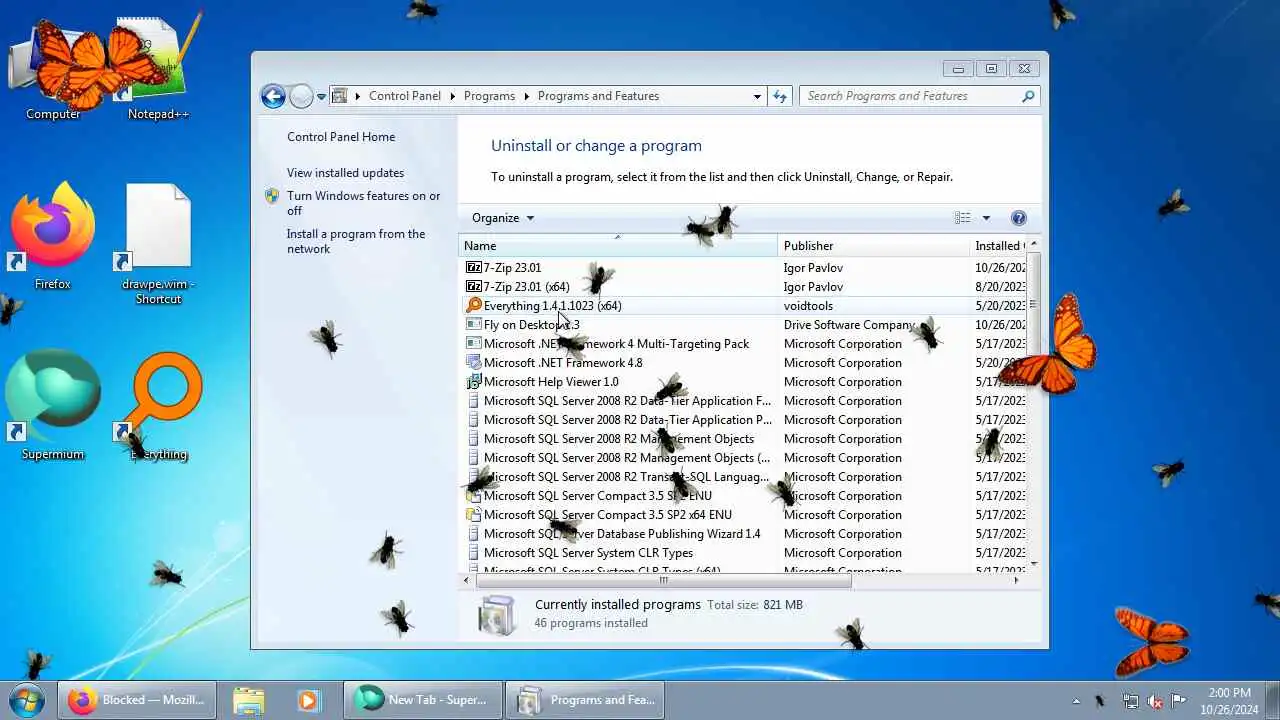The height and width of the screenshot is (720, 1280).
Task: Select Microsoft .NET Framework 4 Multi-Targeting Pack
Action: pos(743,344)
